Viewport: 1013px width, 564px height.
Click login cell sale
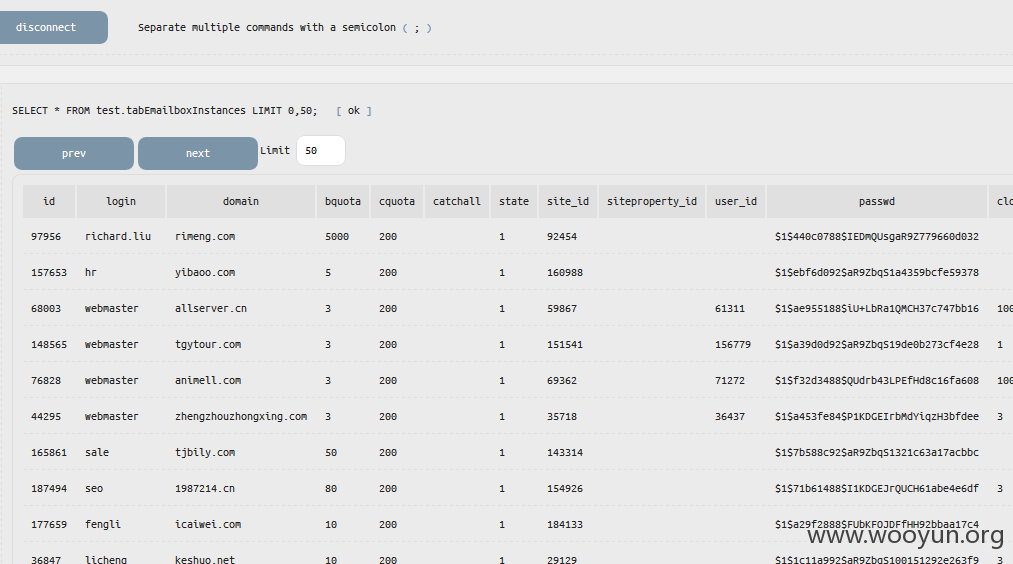(97, 453)
